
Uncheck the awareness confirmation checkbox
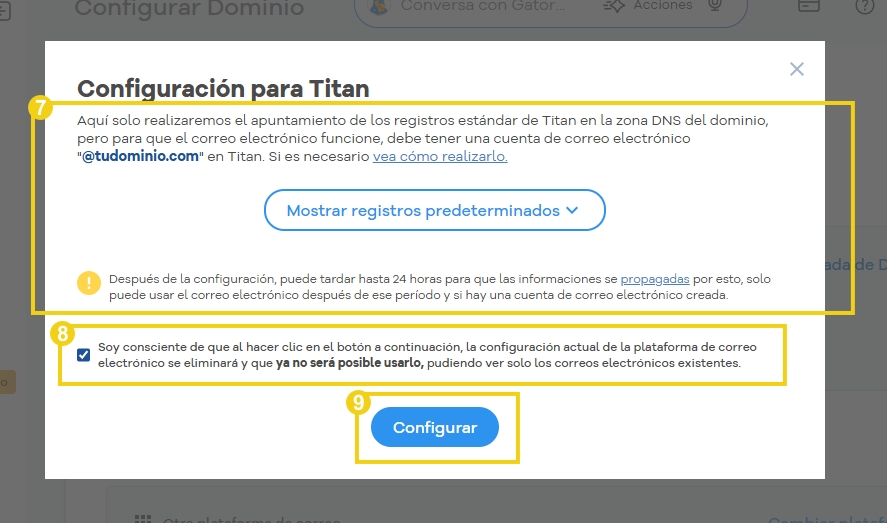click(84, 355)
